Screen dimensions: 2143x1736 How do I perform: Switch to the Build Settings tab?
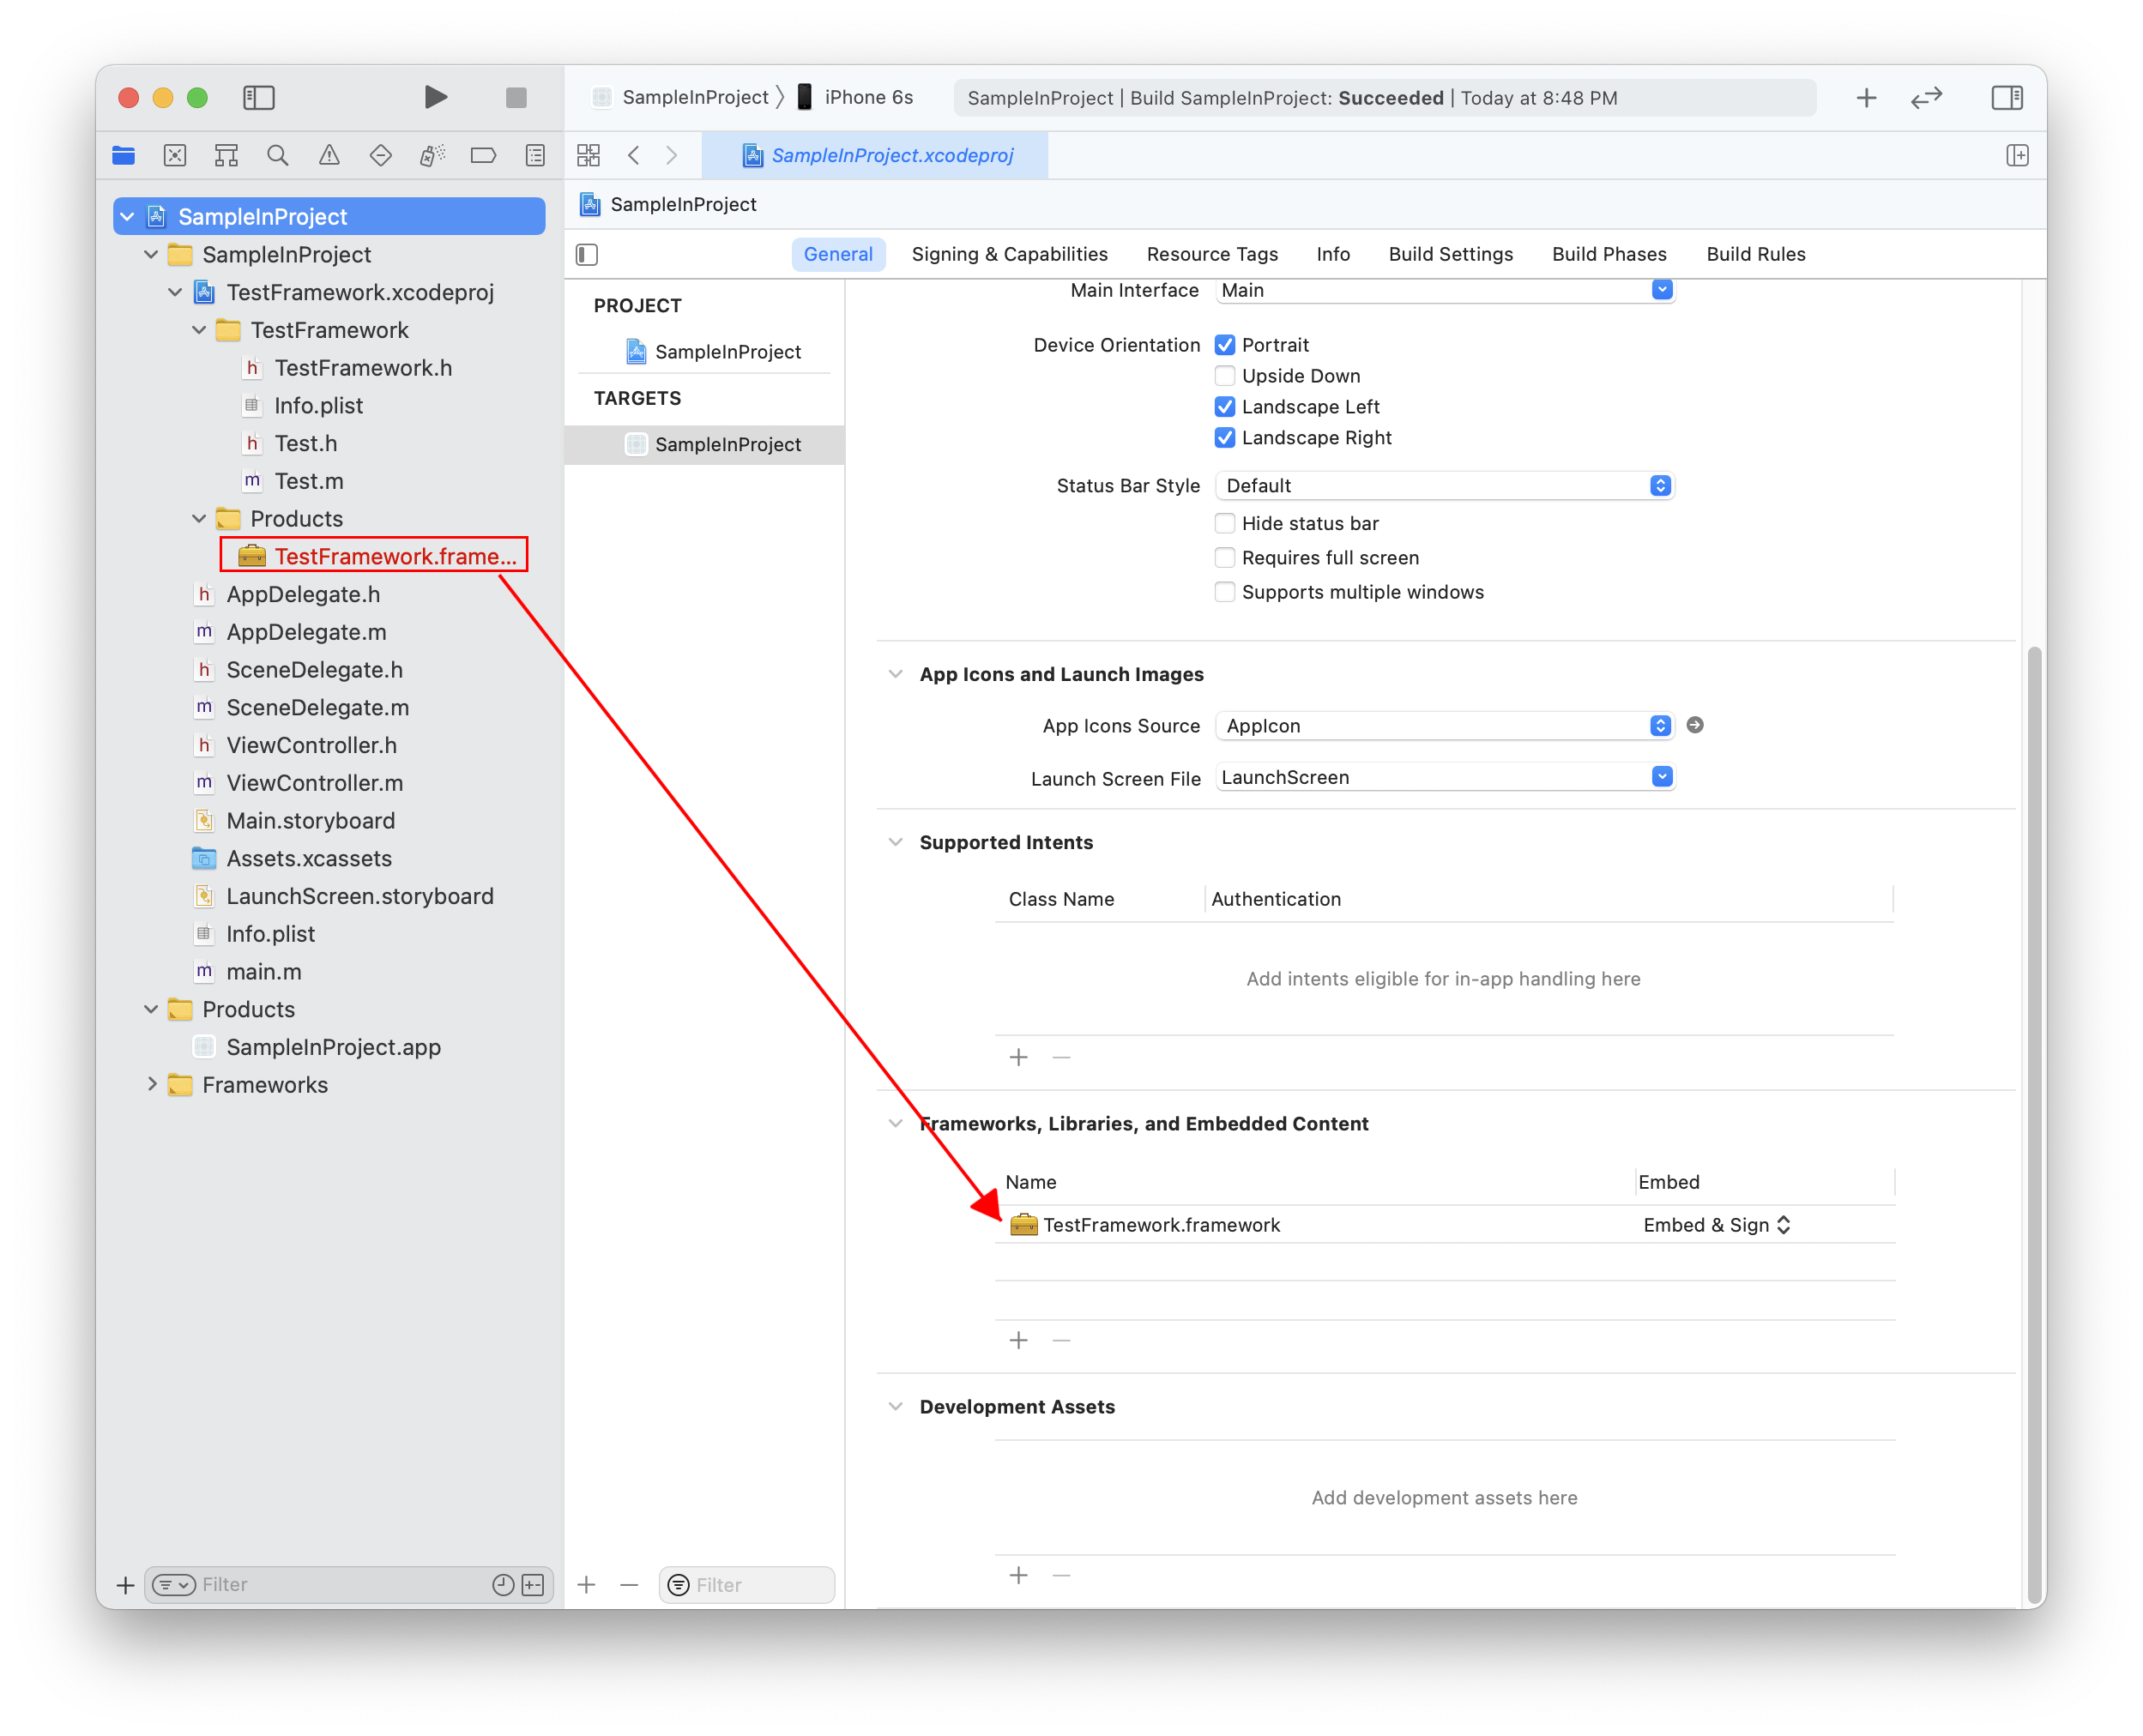(x=1450, y=254)
